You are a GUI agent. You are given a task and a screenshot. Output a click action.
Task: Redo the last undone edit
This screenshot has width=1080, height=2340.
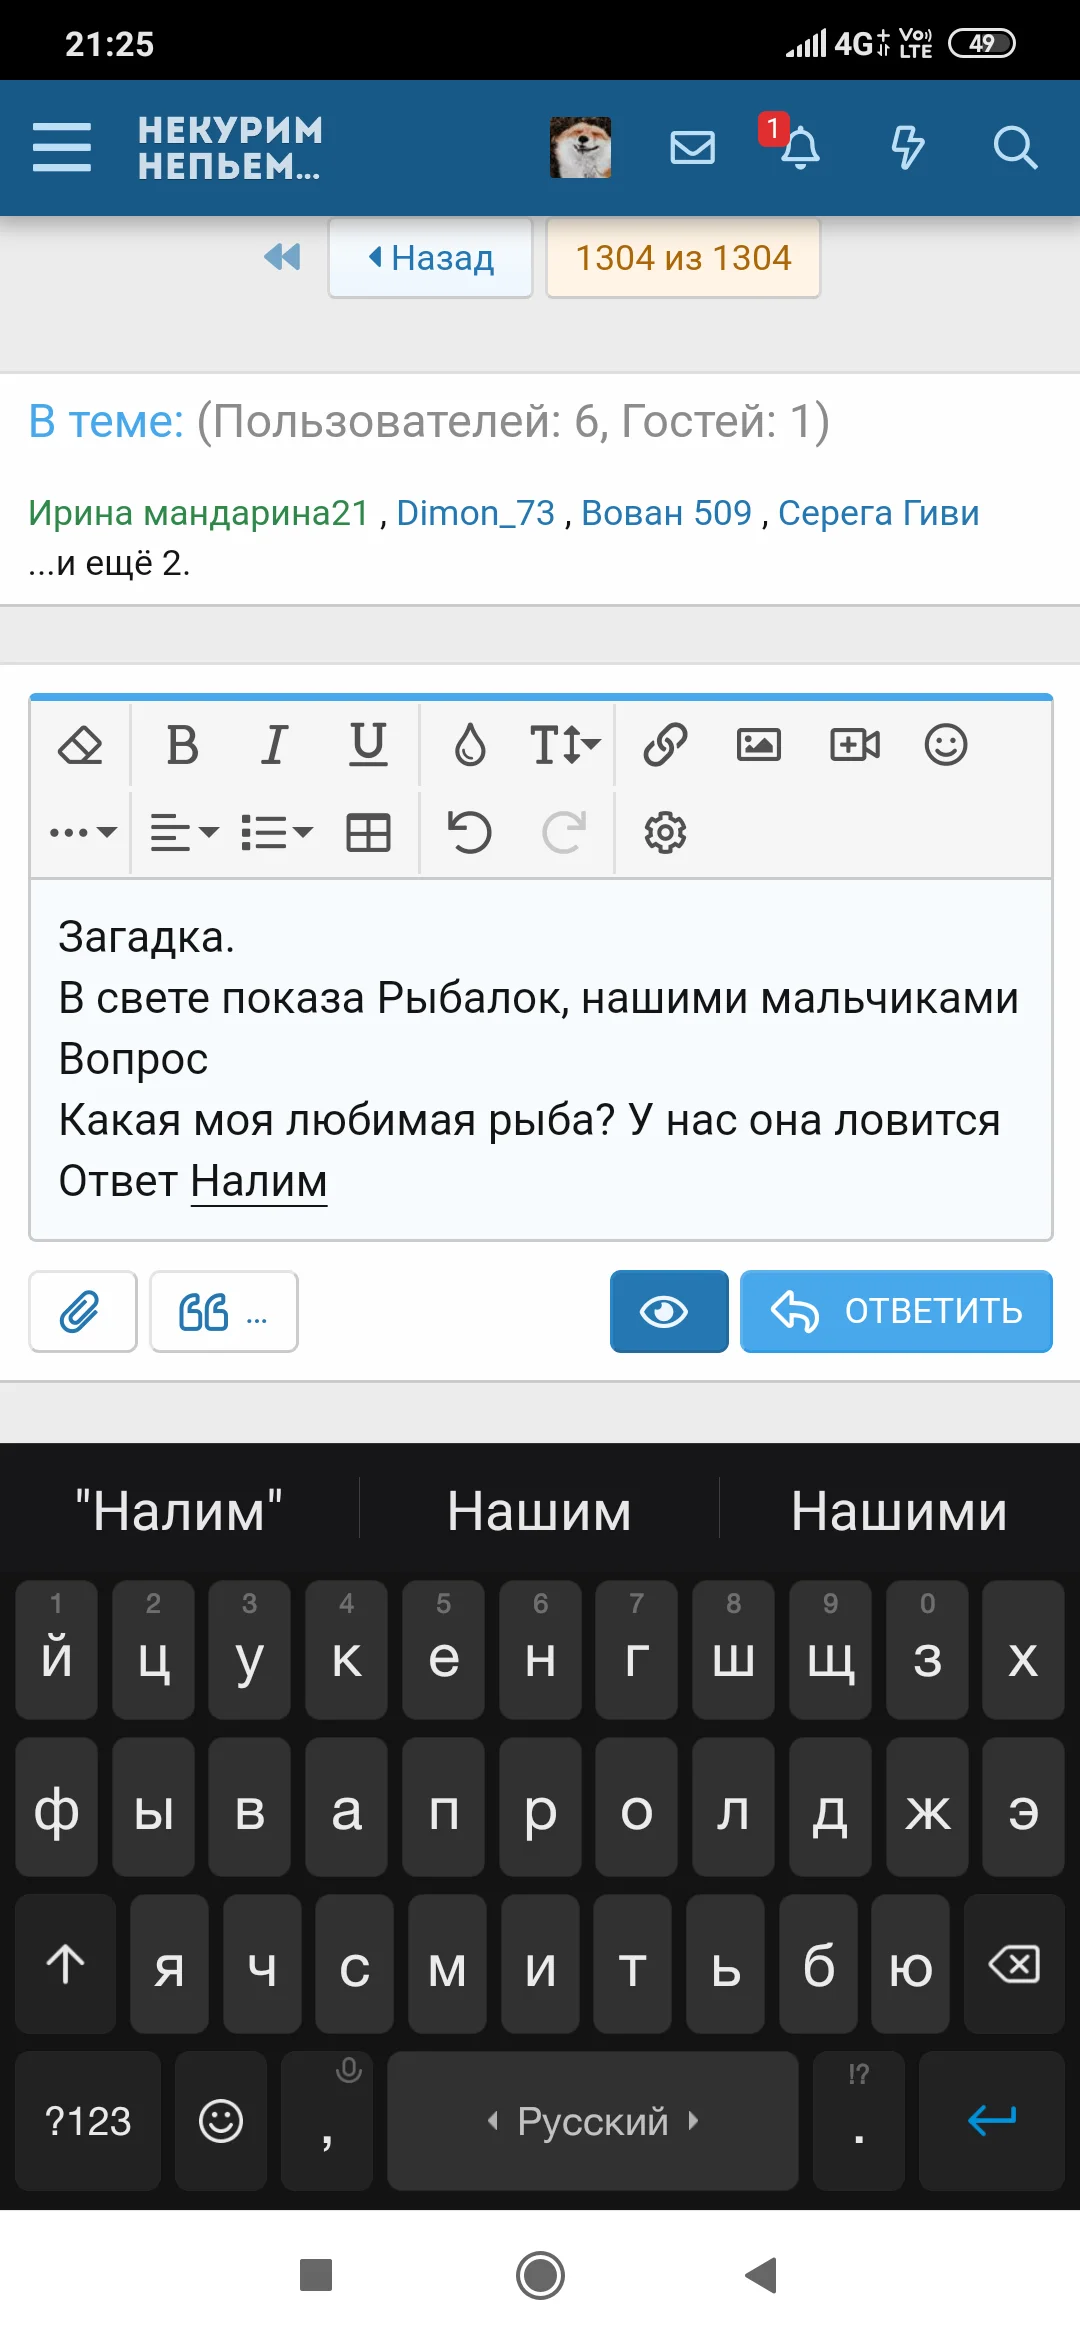pyautogui.click(x=564, y=832)
